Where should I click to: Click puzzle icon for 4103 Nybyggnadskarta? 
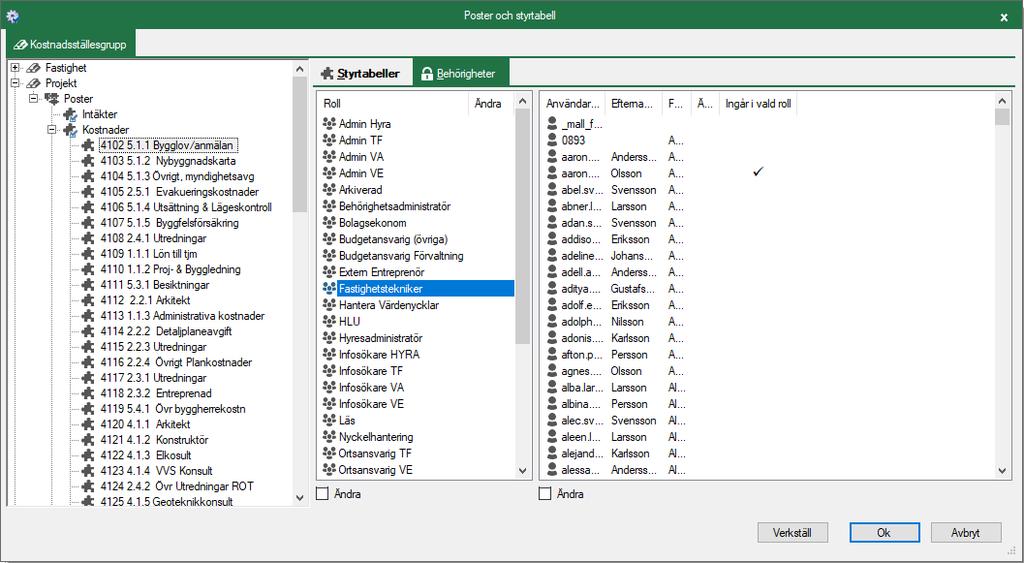click(88, 161)
